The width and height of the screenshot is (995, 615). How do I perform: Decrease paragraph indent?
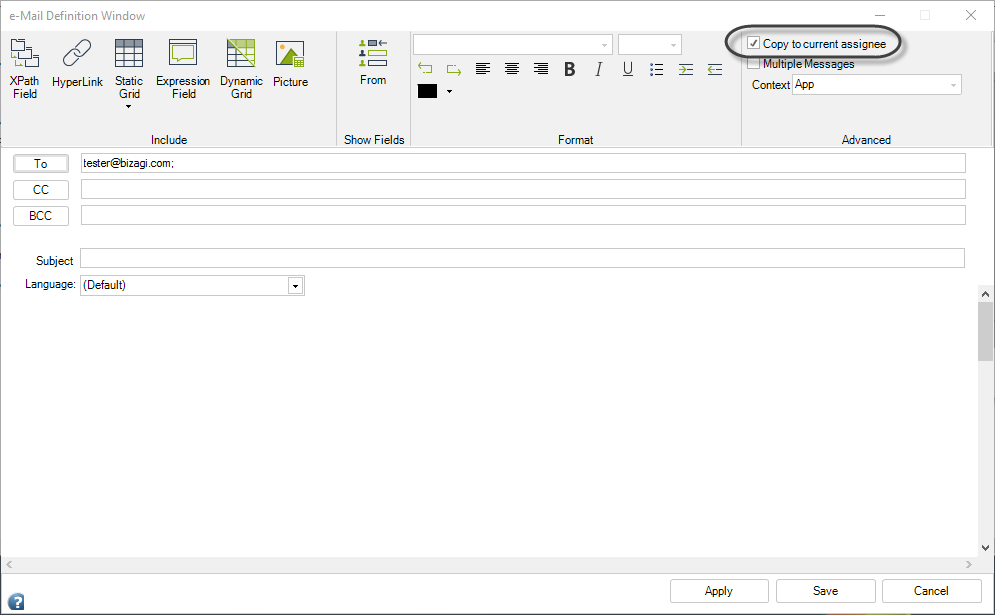715,69
